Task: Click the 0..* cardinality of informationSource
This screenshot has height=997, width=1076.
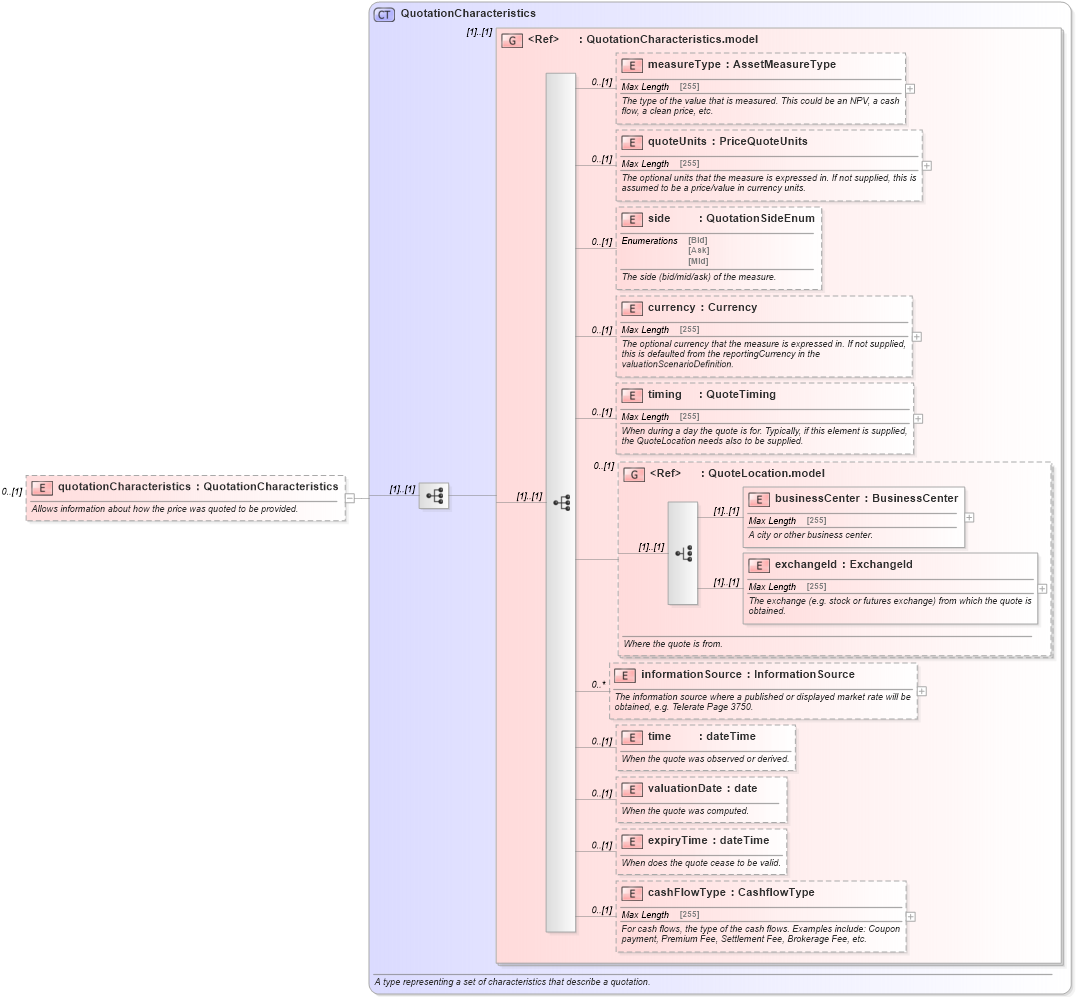Action: click(599, 685)
